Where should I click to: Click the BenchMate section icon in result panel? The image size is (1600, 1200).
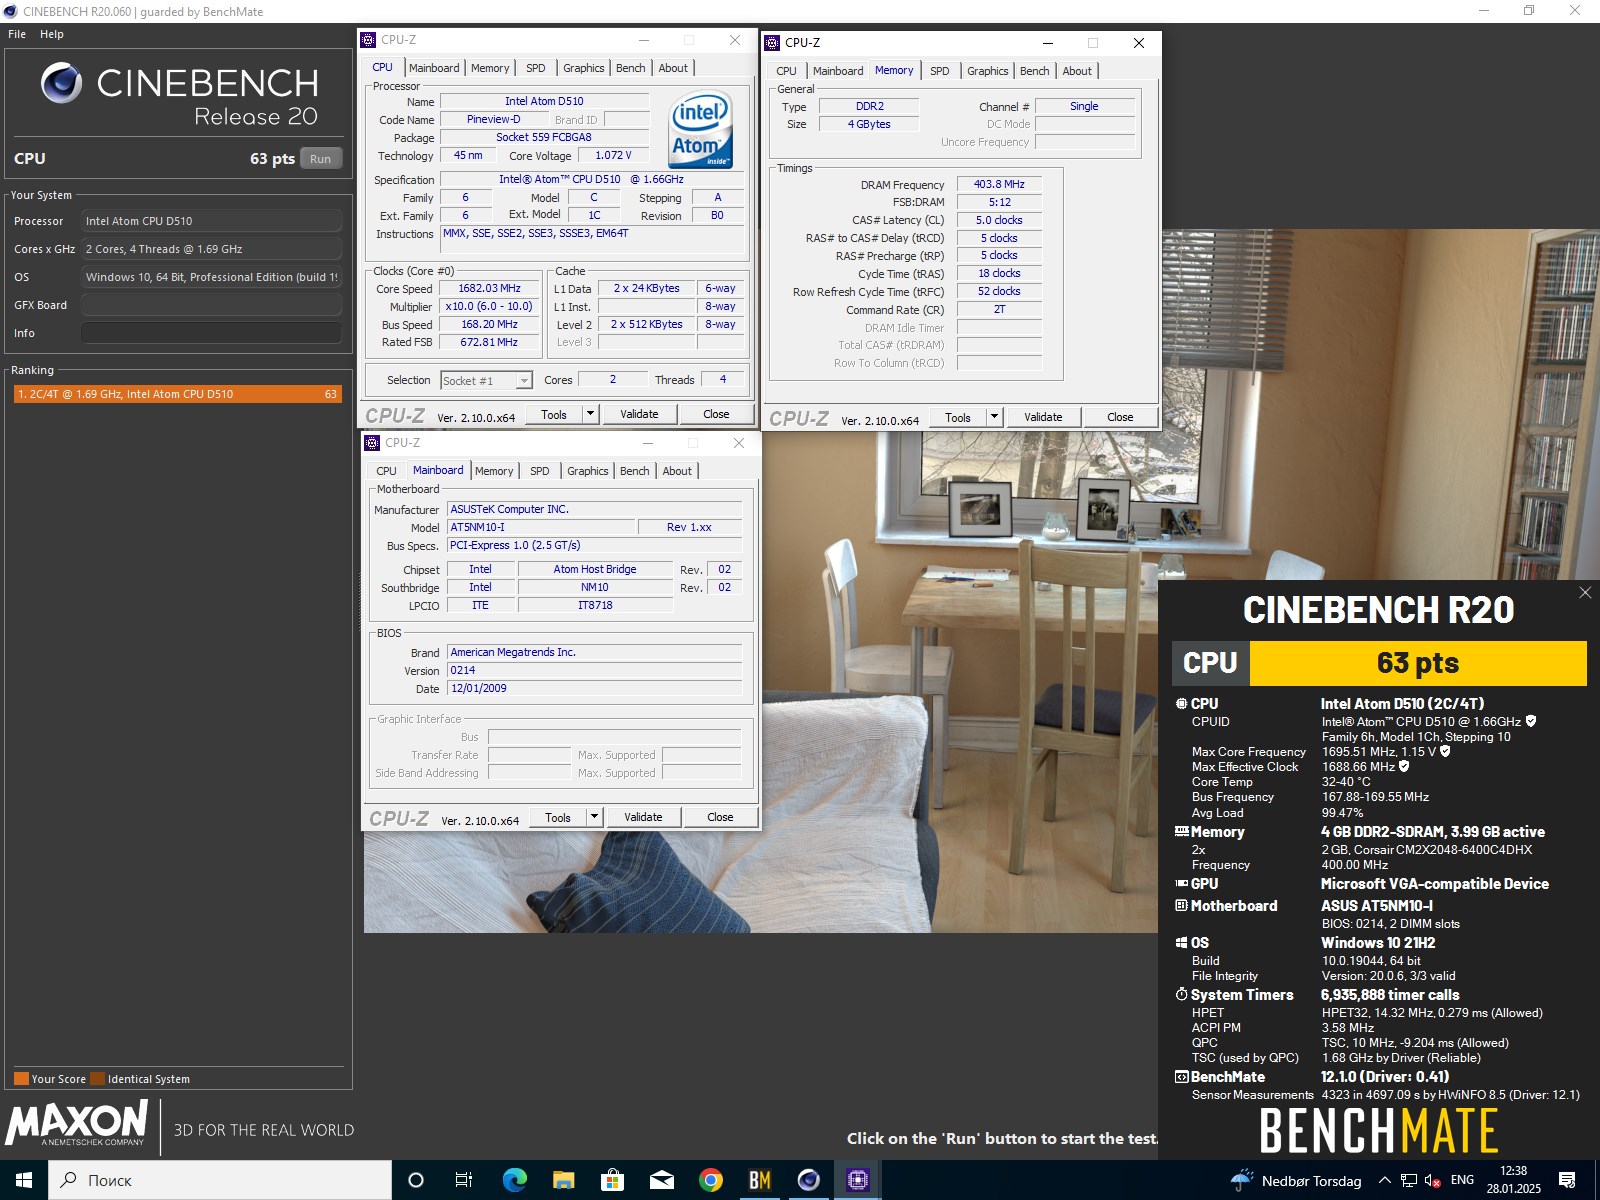click(x=1181, y=1077)
